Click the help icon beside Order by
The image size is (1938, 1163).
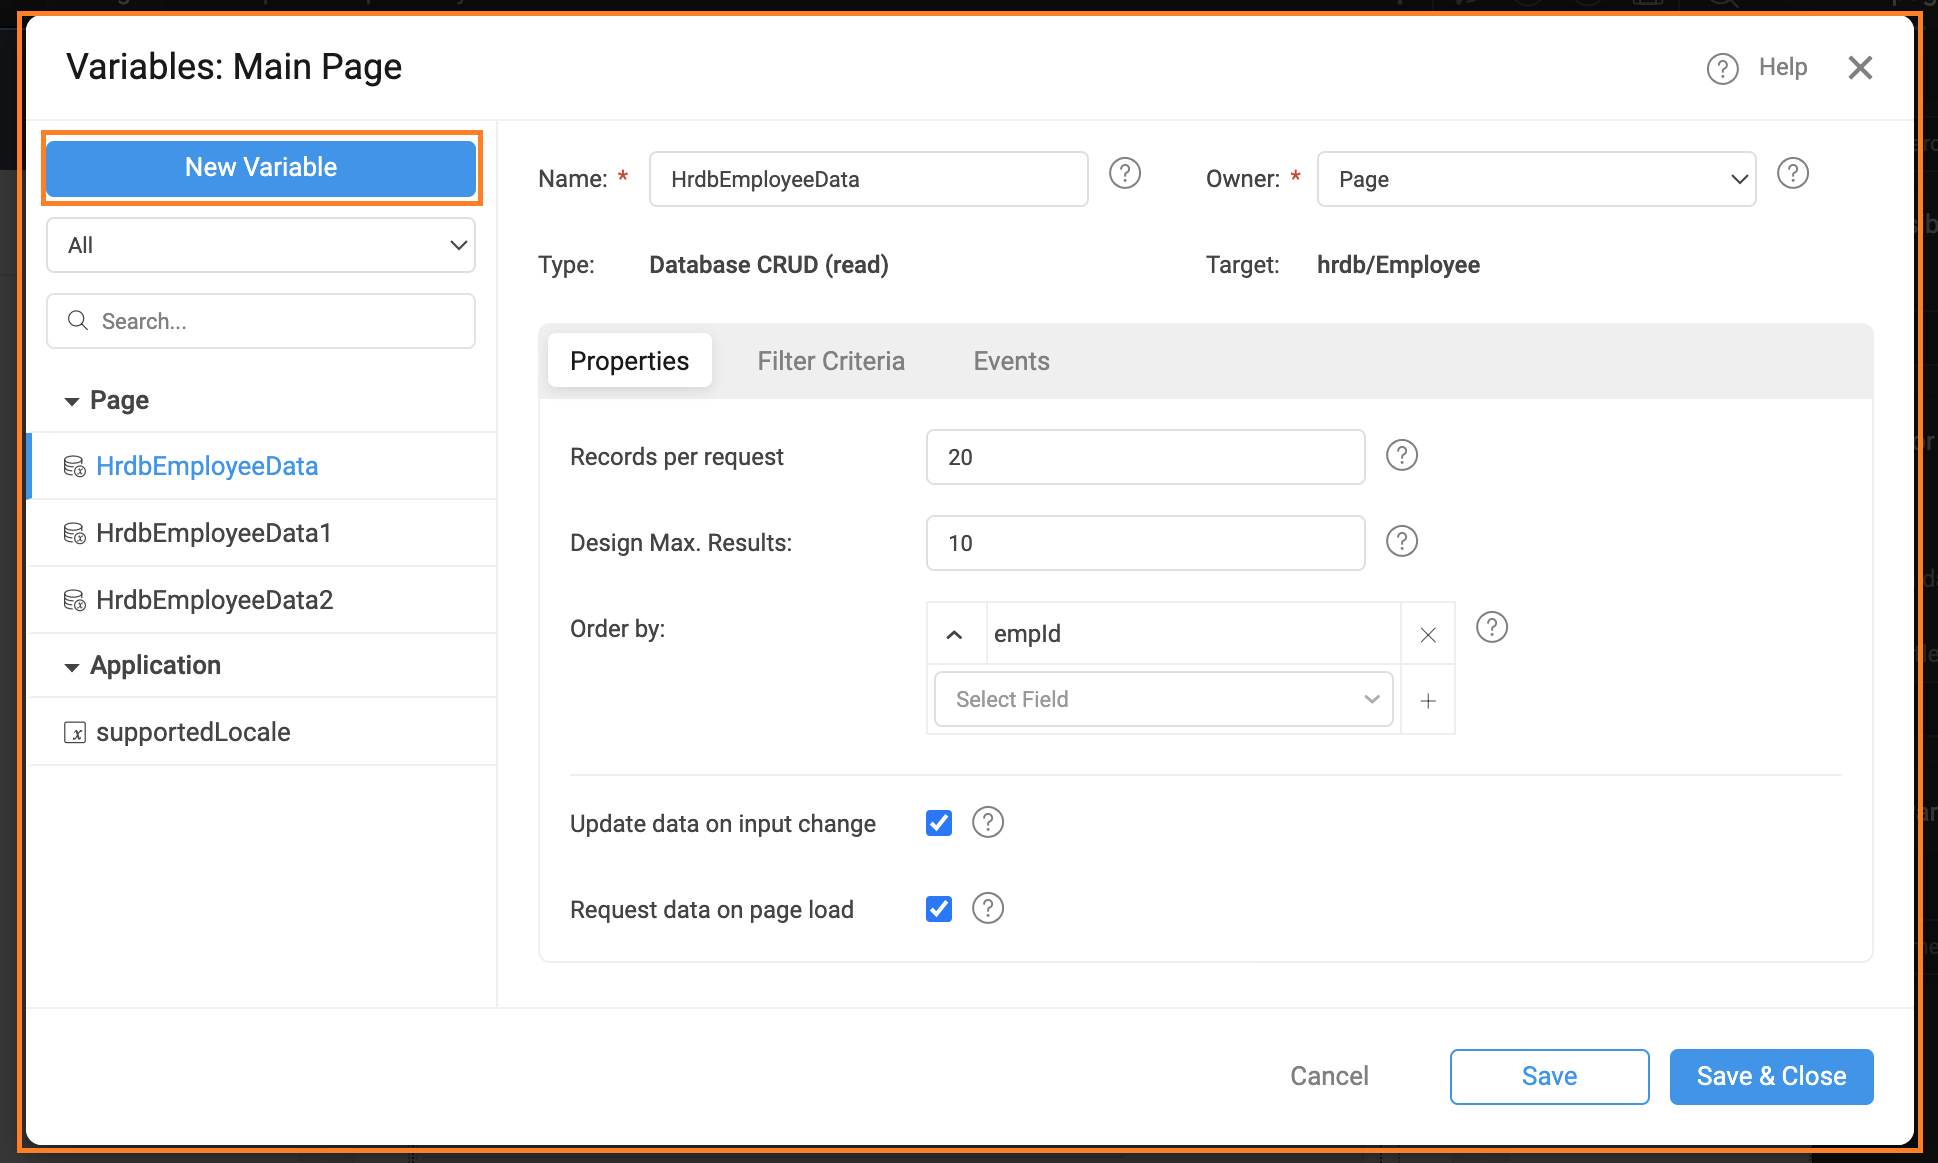coord(1492,627)
